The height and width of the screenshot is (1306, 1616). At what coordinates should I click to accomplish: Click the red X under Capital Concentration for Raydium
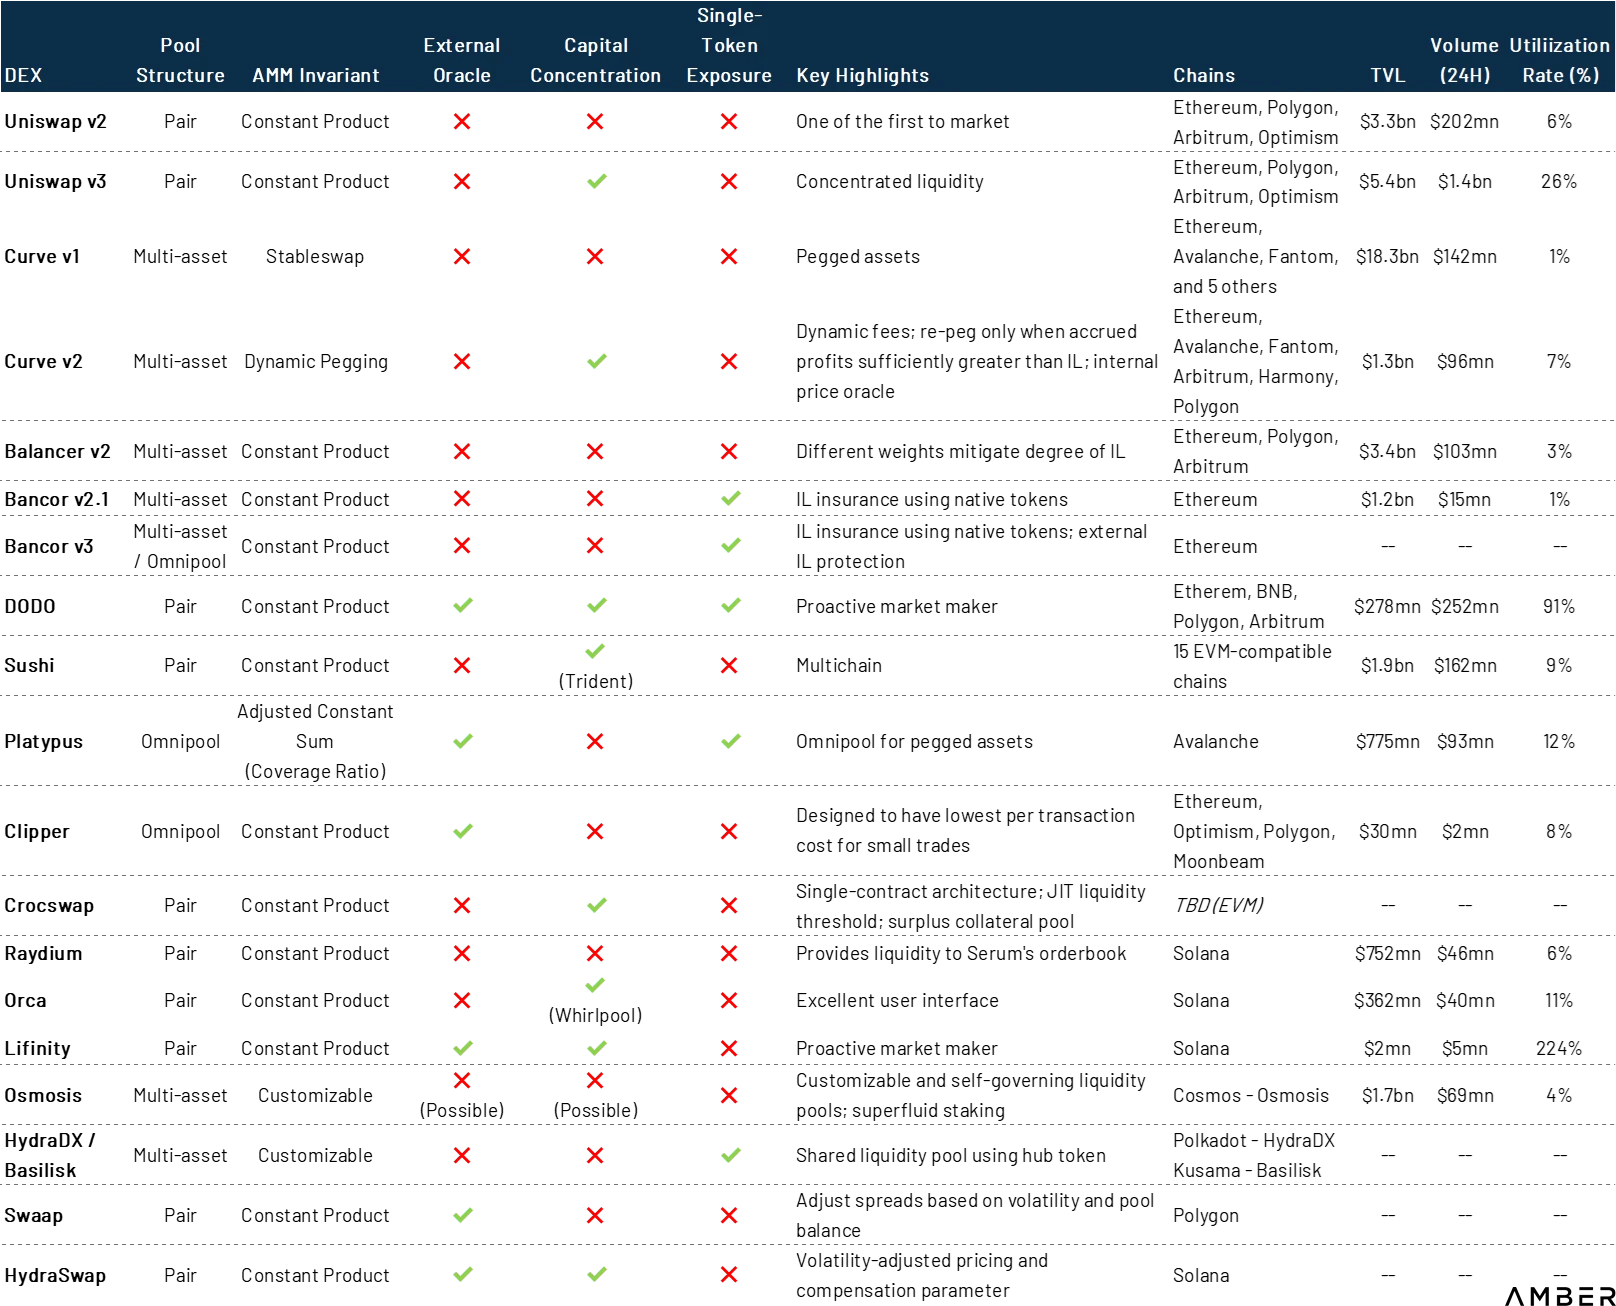[x=595, y=953]
